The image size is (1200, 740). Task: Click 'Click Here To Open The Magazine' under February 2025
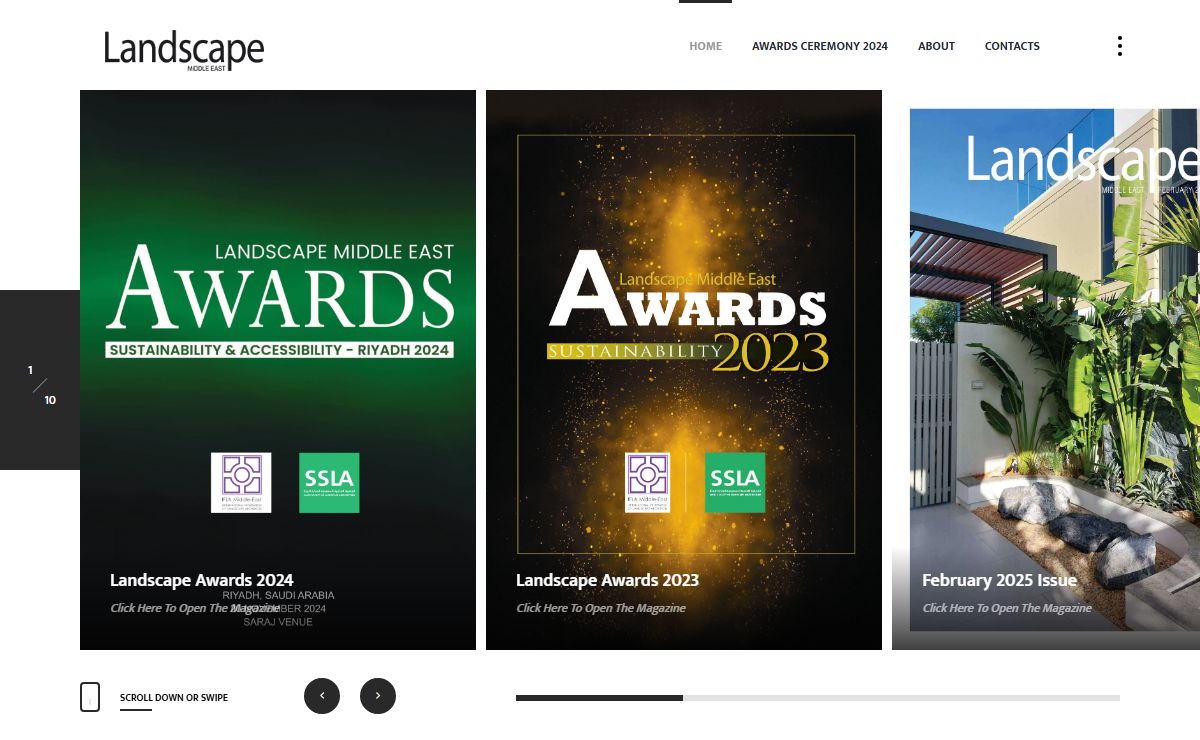(1007, 608)
